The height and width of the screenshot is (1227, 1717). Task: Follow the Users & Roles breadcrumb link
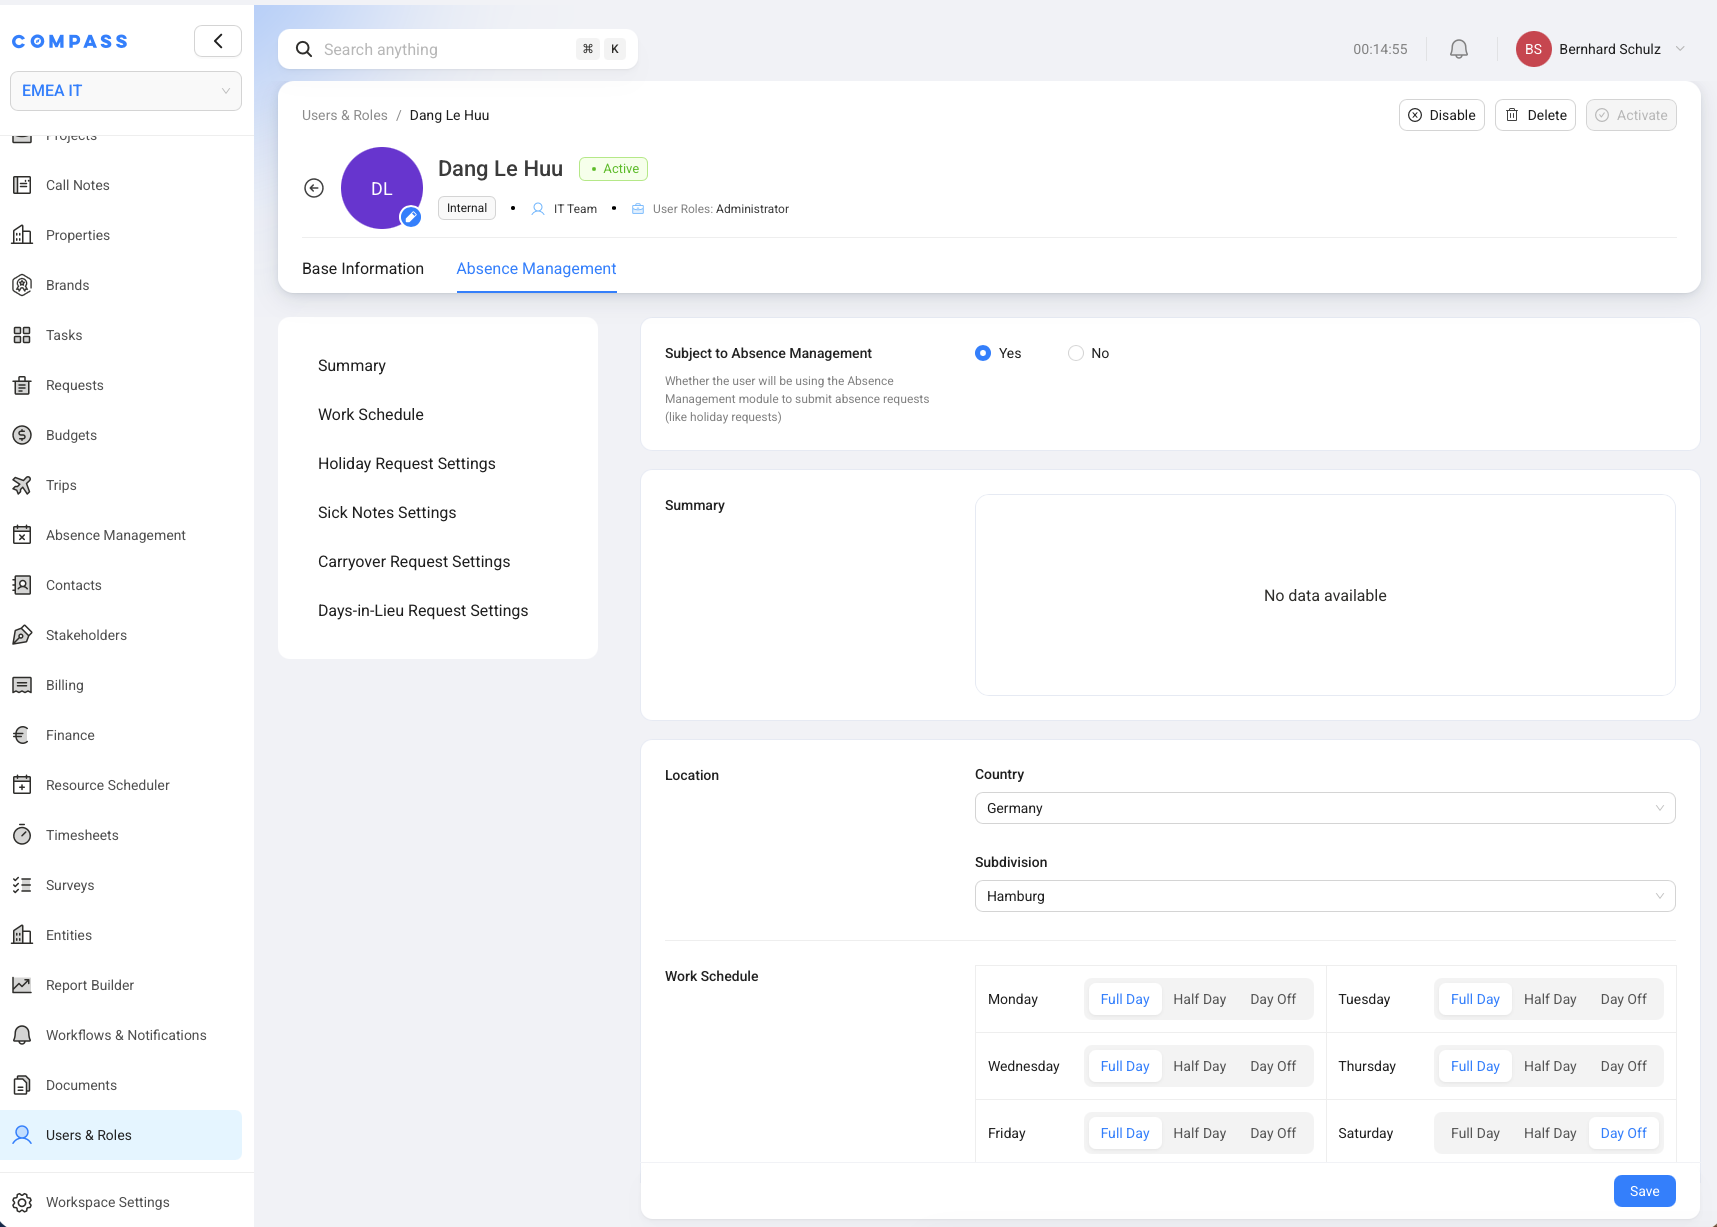pos(345,115)
